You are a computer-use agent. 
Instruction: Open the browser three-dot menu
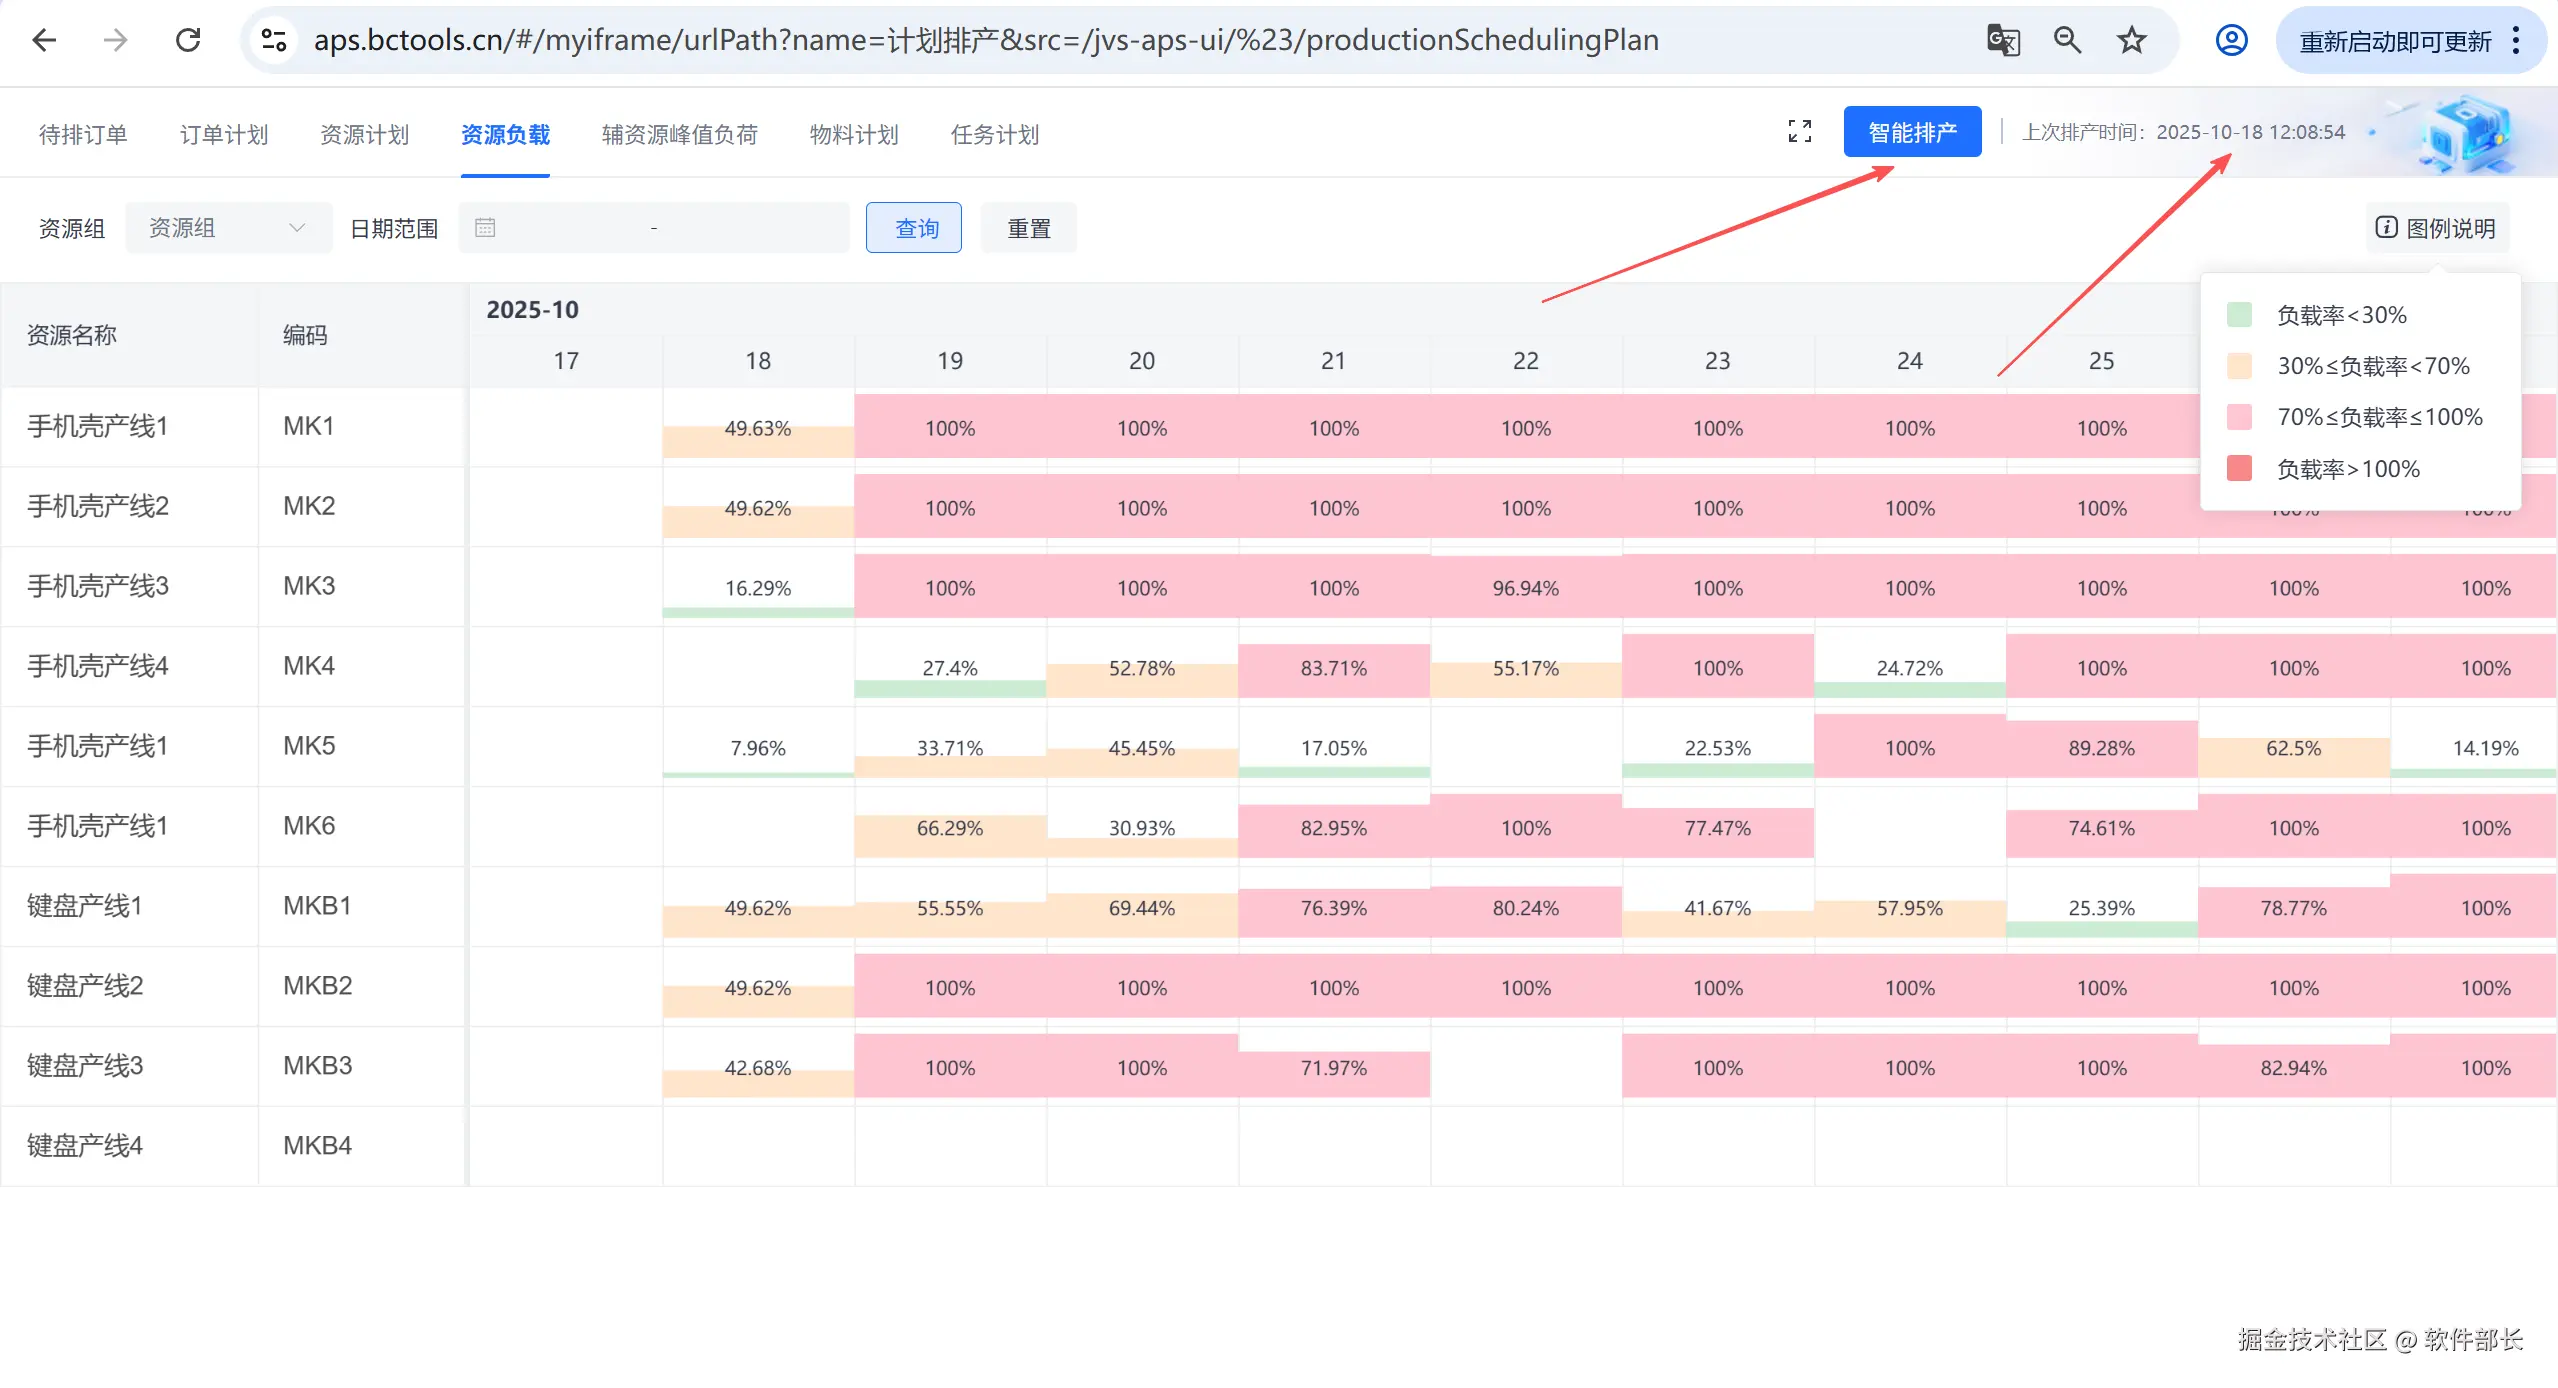[2516, 40]
